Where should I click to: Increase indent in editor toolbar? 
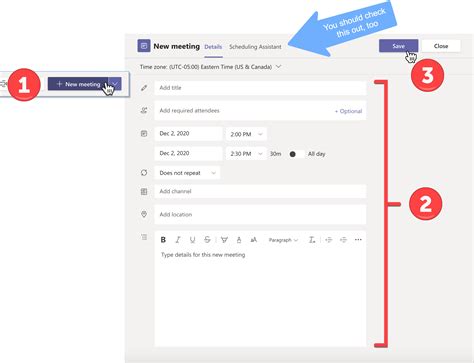[343, 240]
